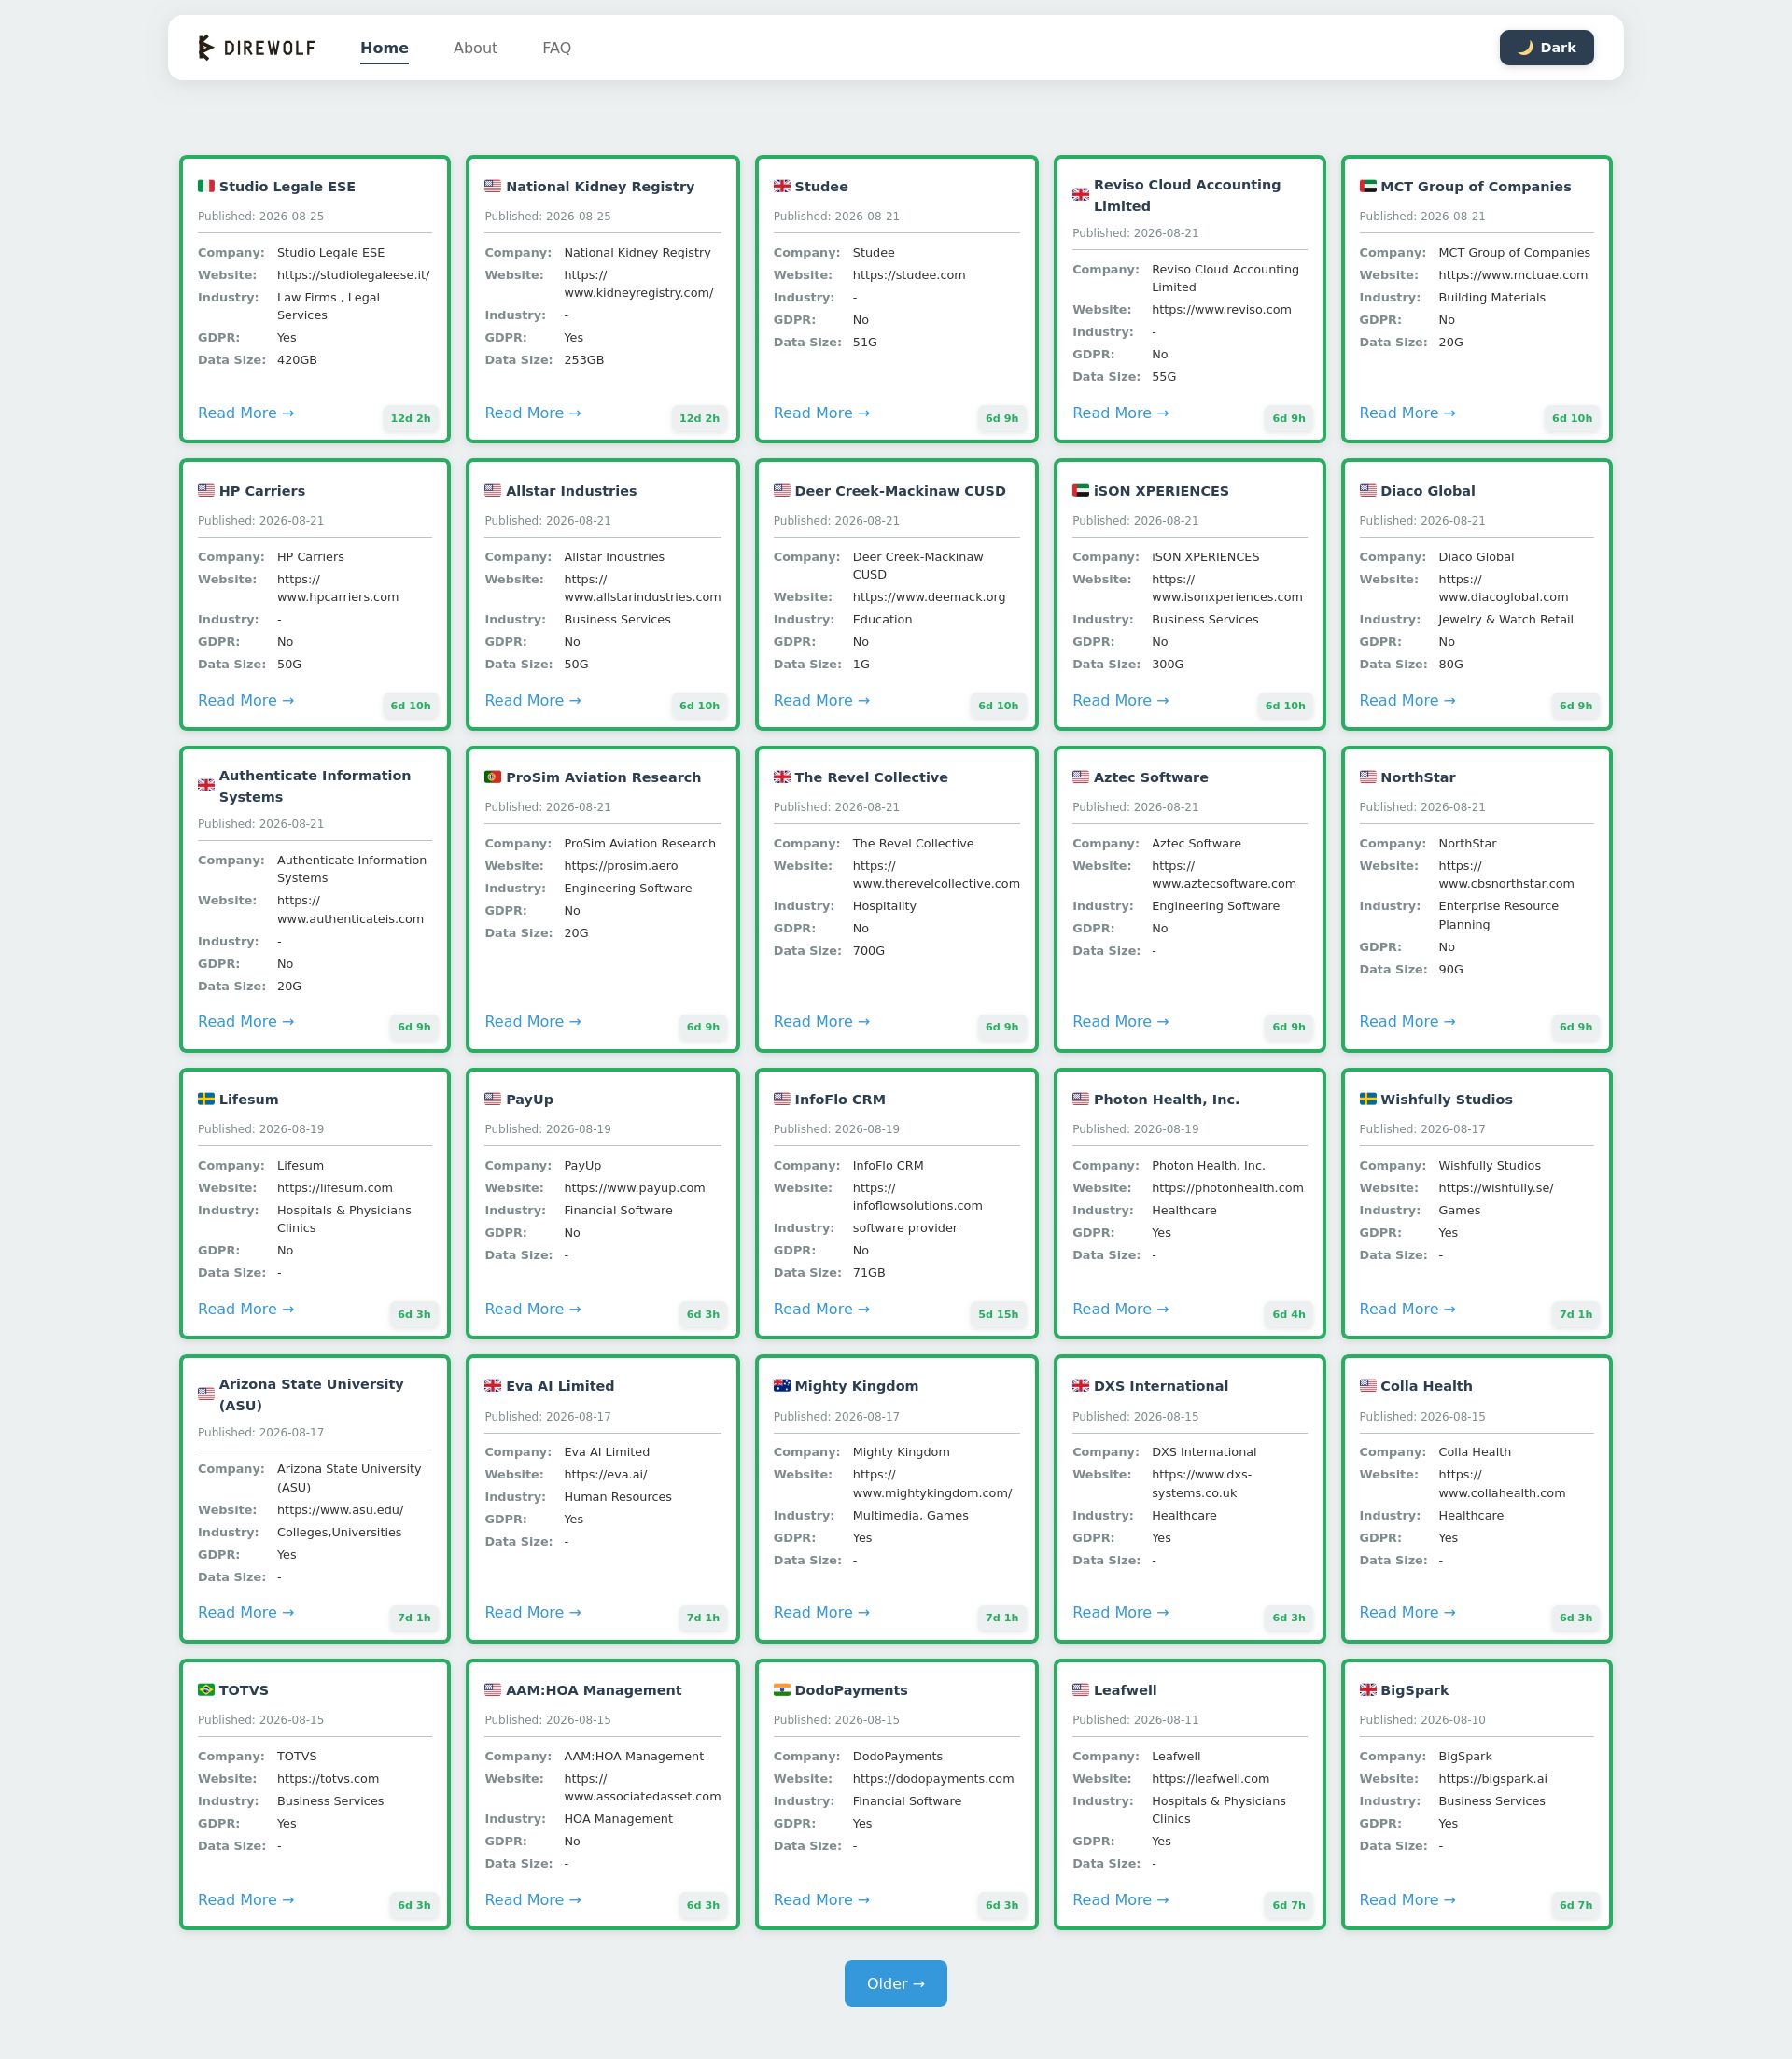Open Read More for Studio Legale ESE
Viewport: 1792px width, 2059px height.
(246, 413)
